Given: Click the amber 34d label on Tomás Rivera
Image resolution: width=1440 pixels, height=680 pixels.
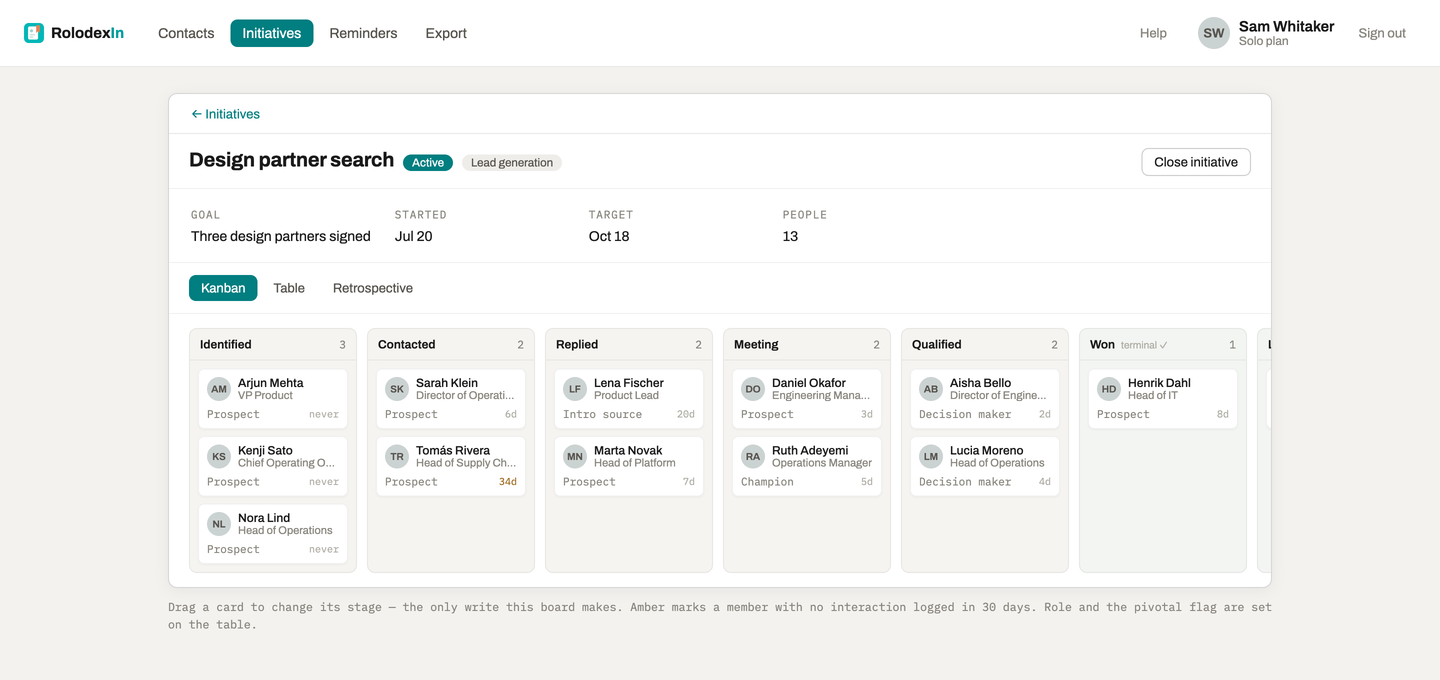Looking at the screenshot, I should [x=508, y=482].
